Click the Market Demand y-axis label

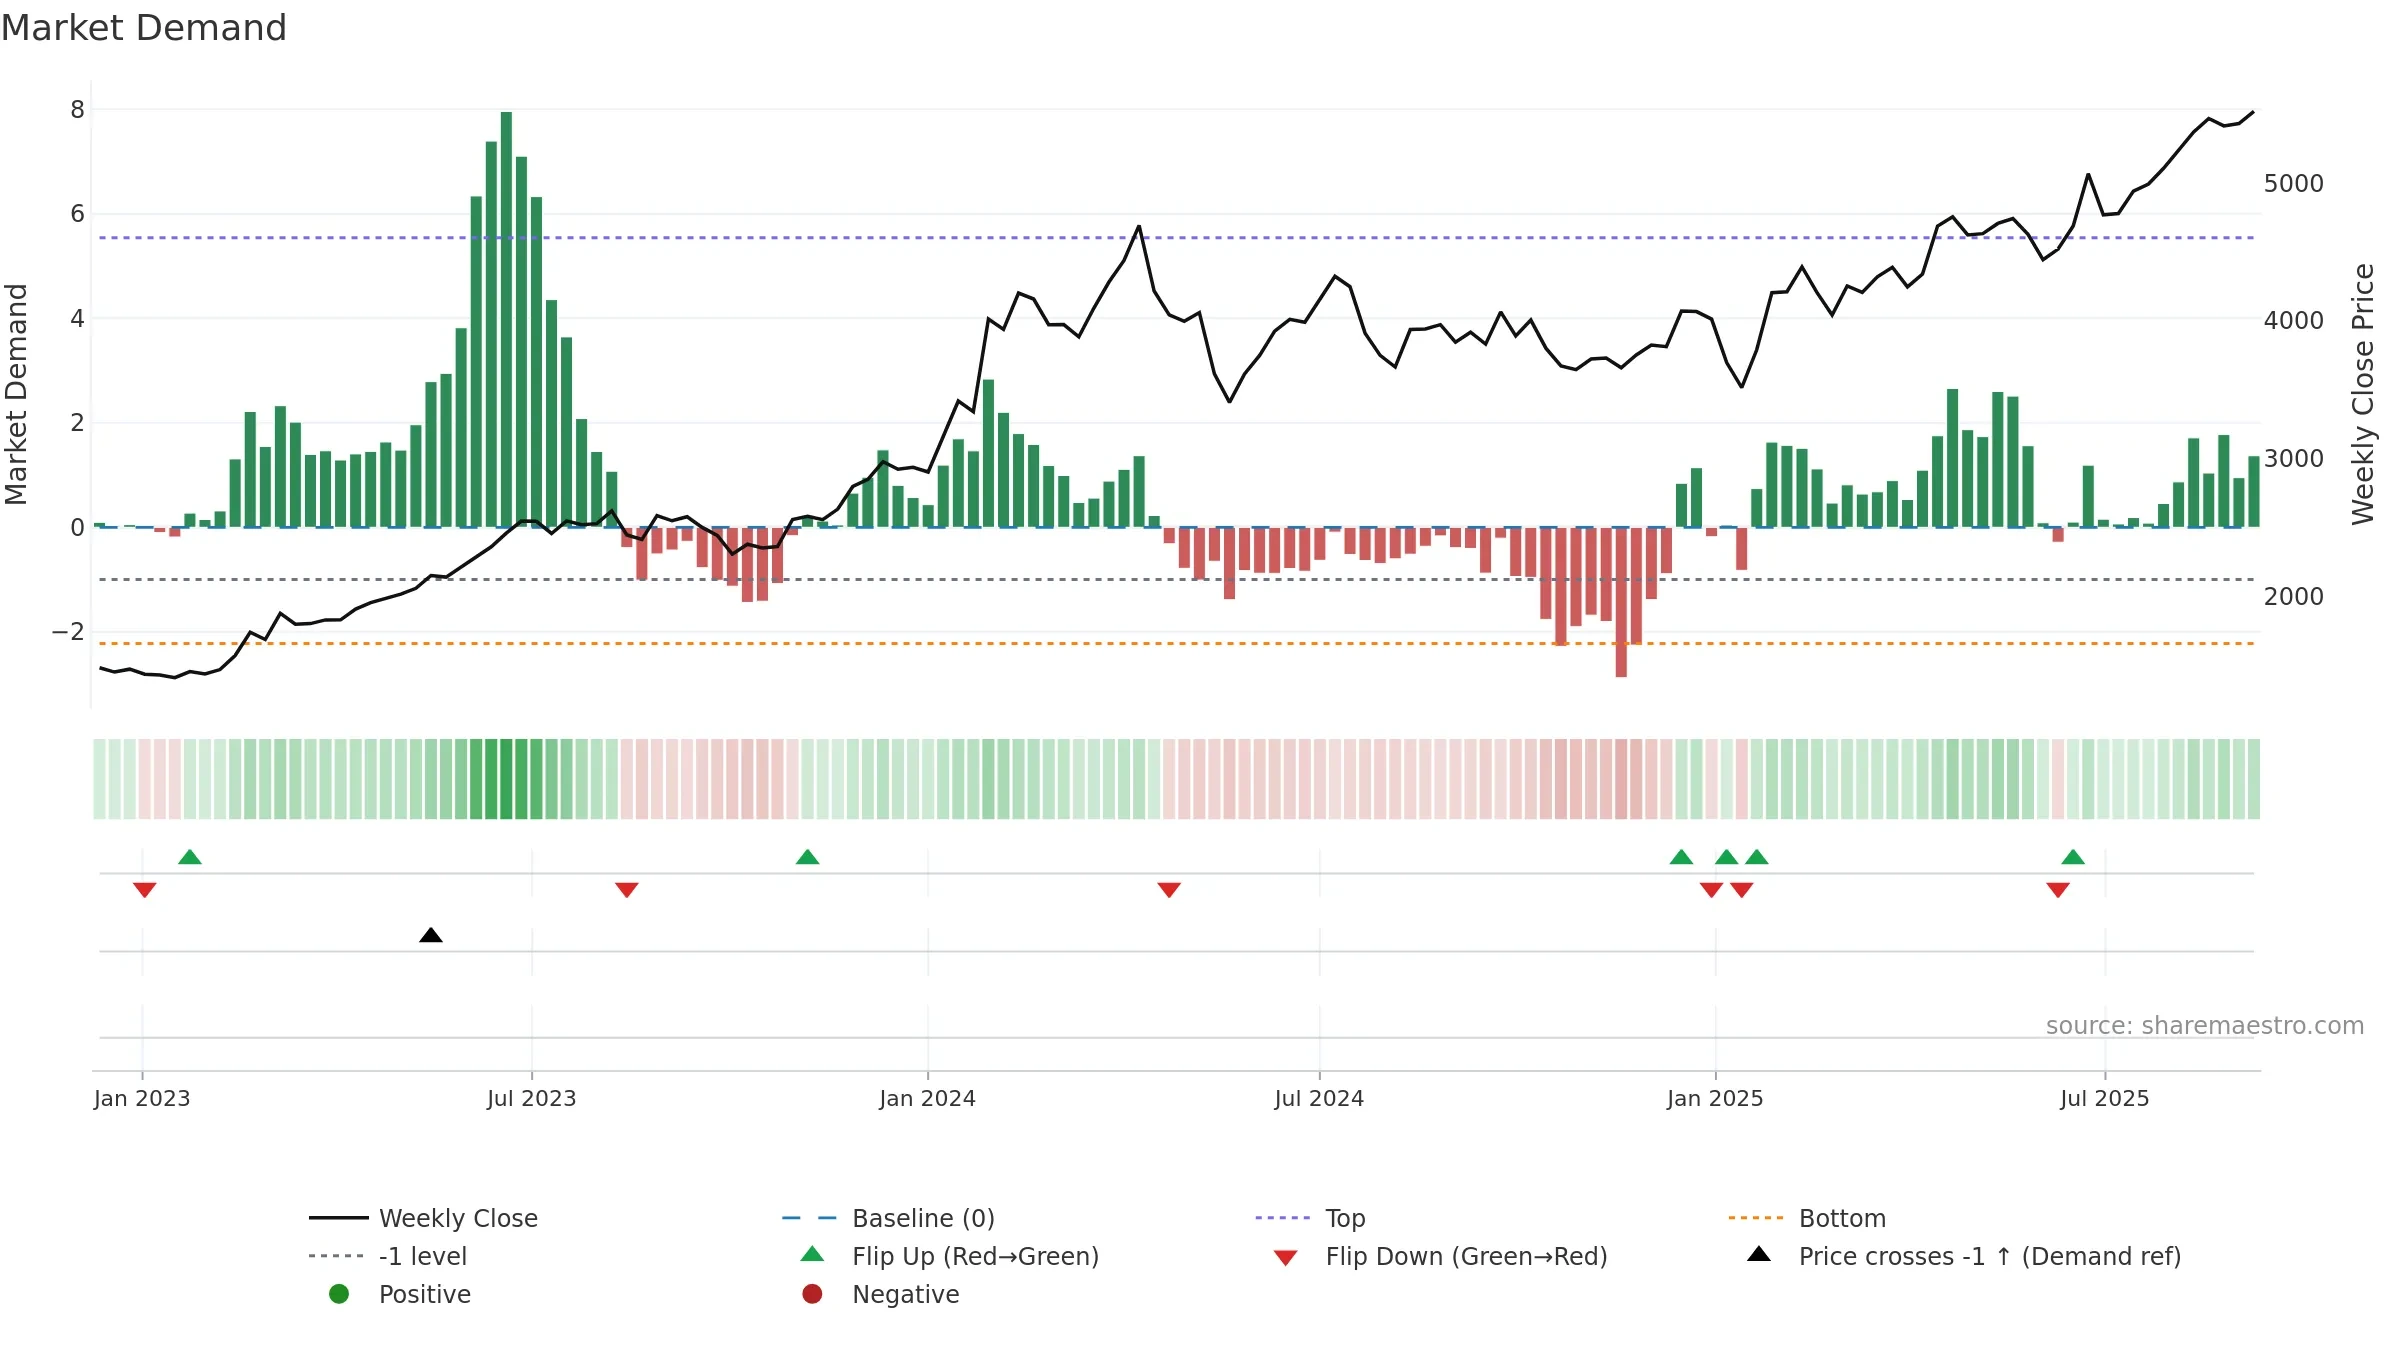point(17,394)
